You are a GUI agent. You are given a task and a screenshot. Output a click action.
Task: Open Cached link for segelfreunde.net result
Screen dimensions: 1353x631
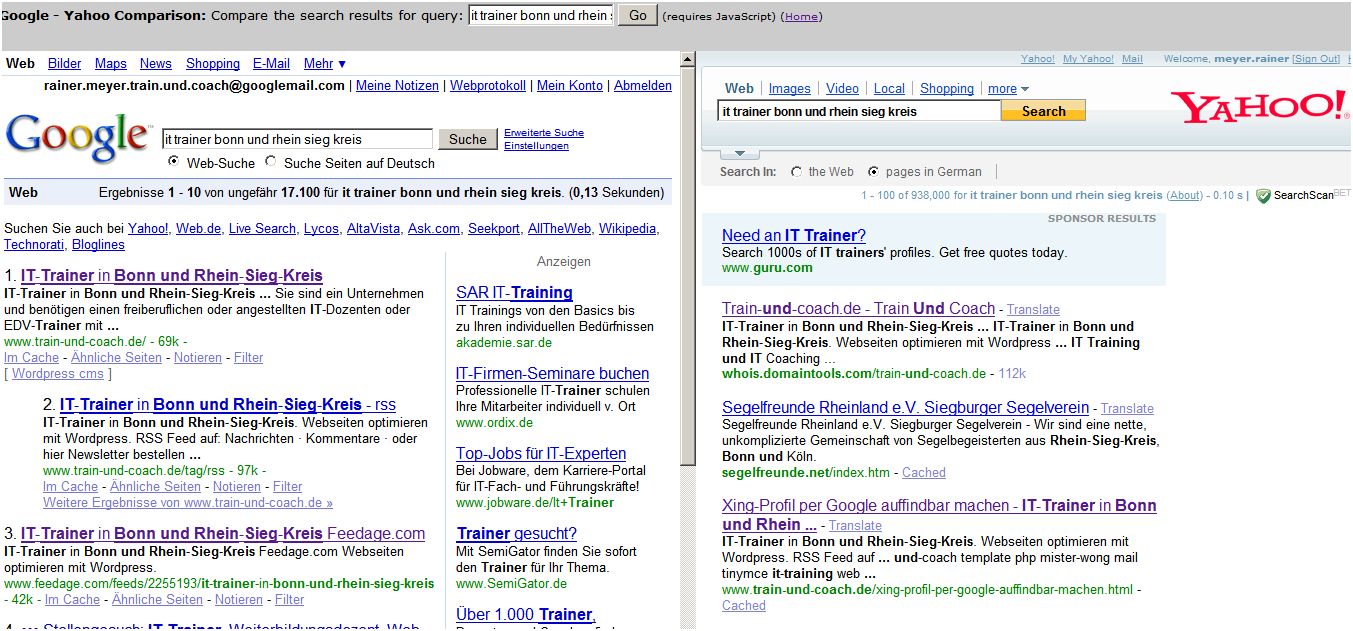click(x=923, y=473)
